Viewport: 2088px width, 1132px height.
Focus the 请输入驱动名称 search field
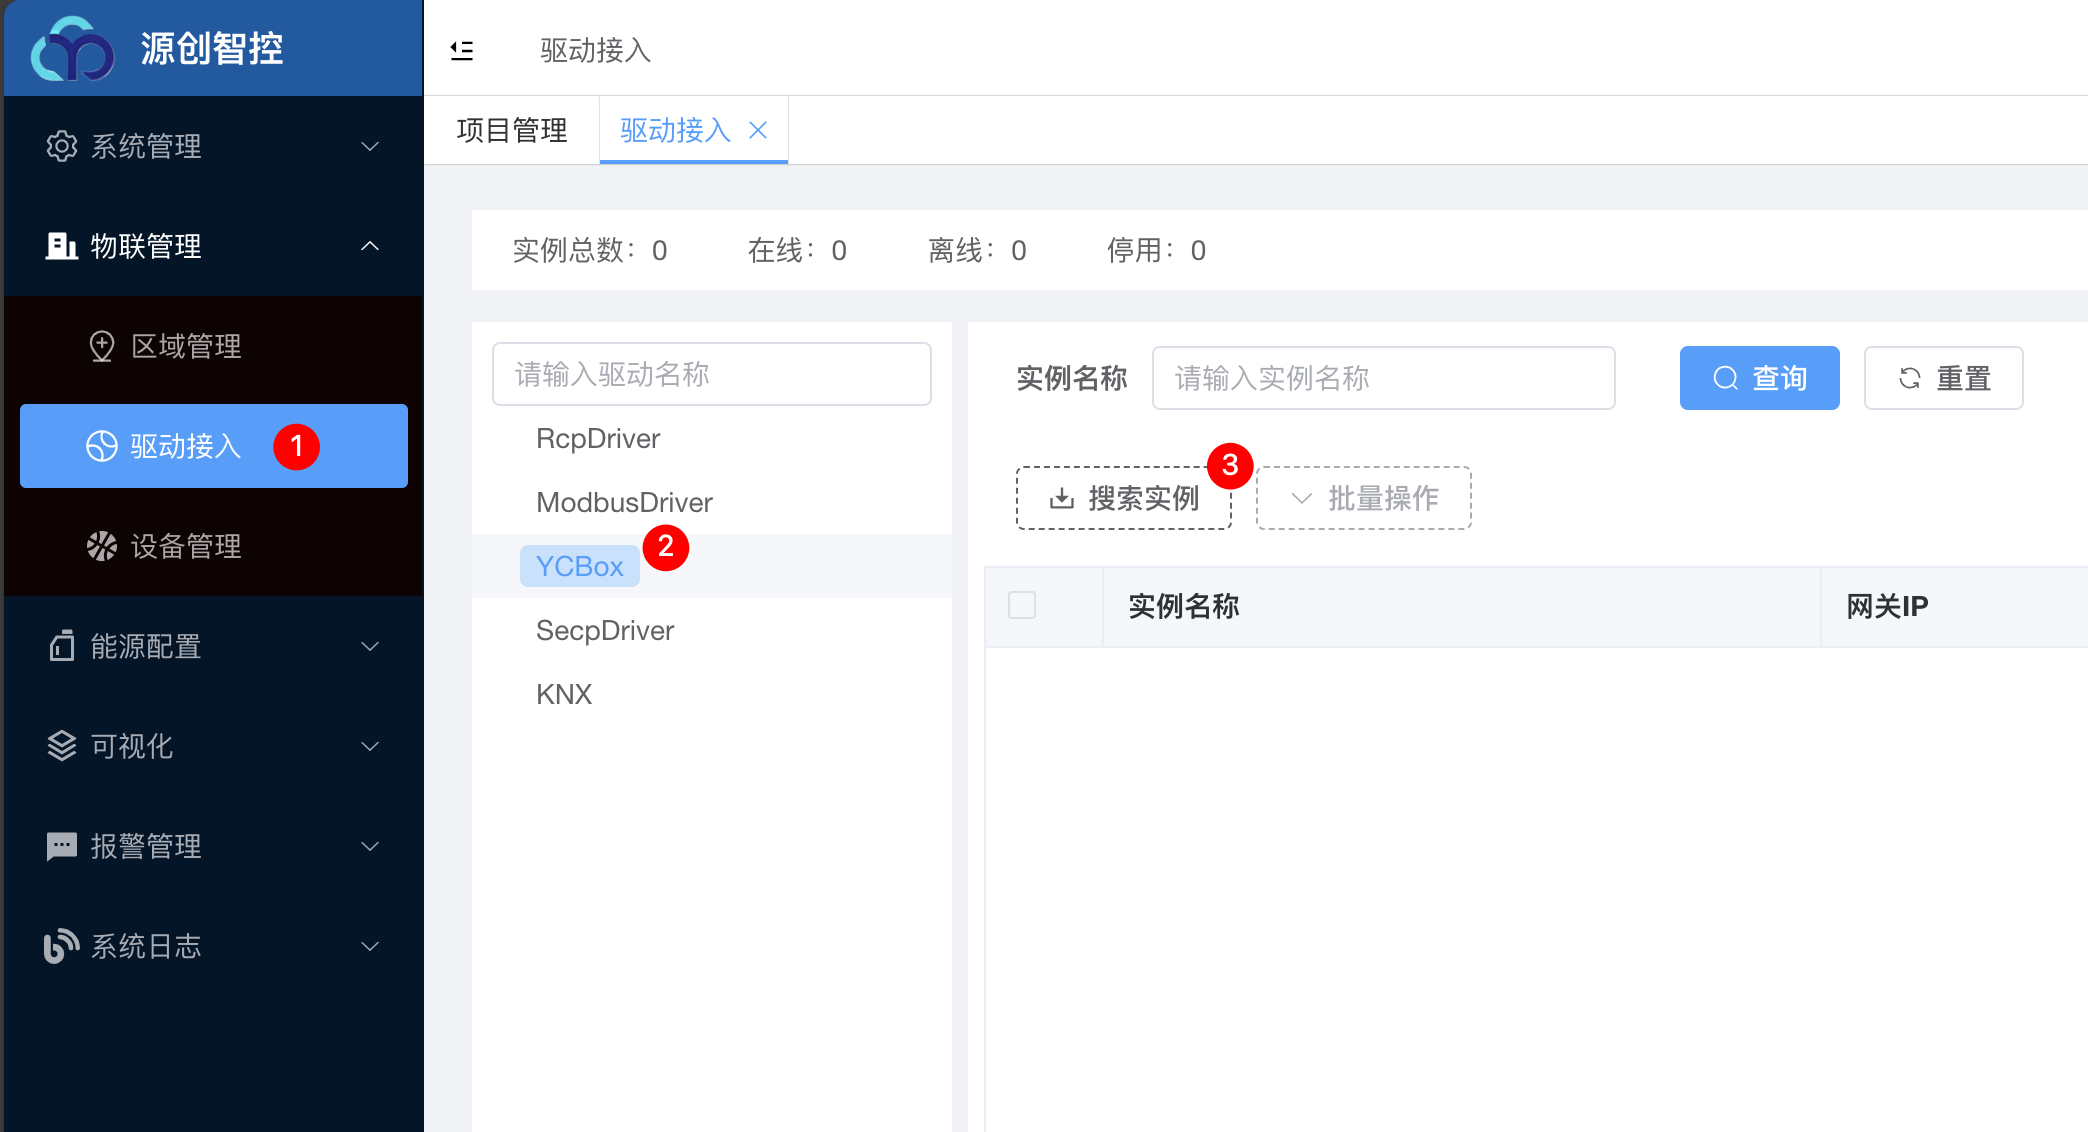(712, 374)
